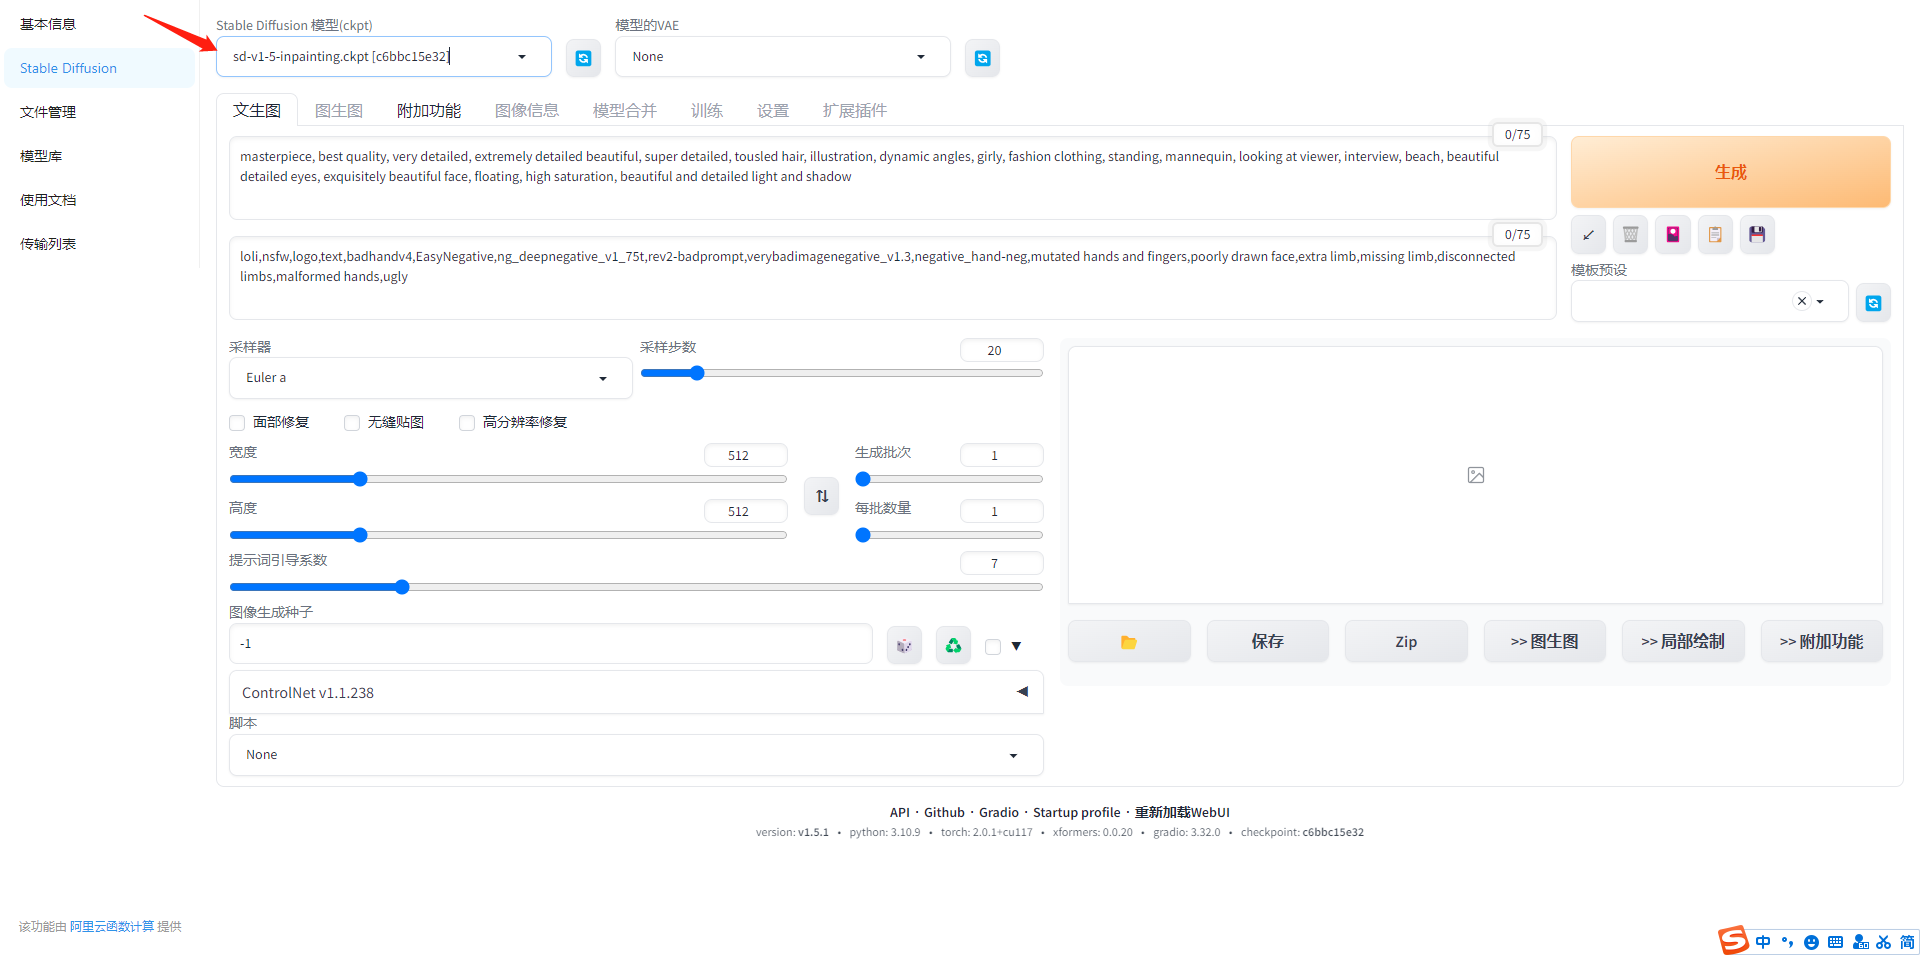Enable the 高分辨率修复 hires fix checkbox

(x=467, y=423)
